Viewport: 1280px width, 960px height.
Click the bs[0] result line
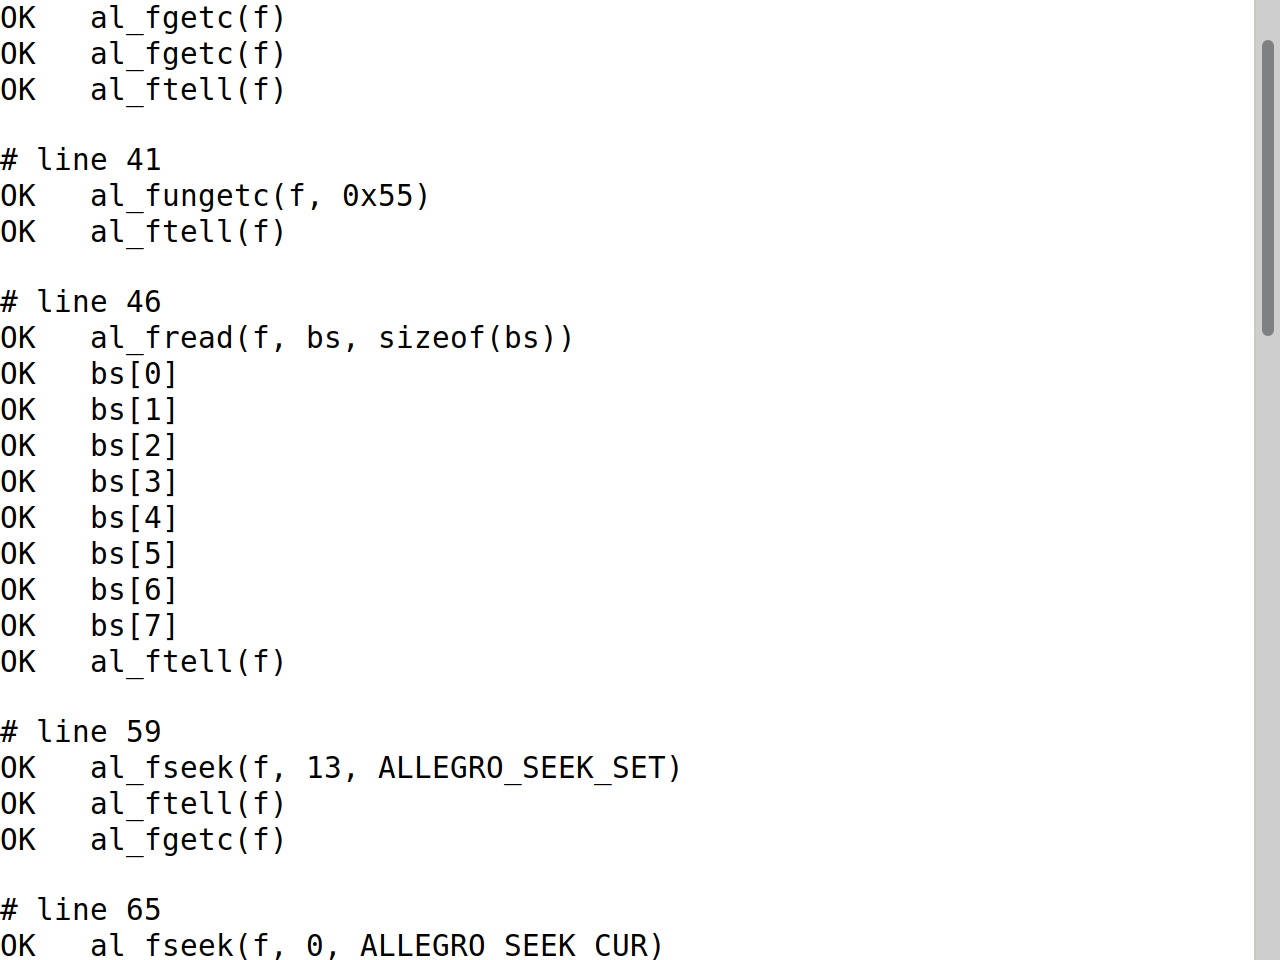89,374
